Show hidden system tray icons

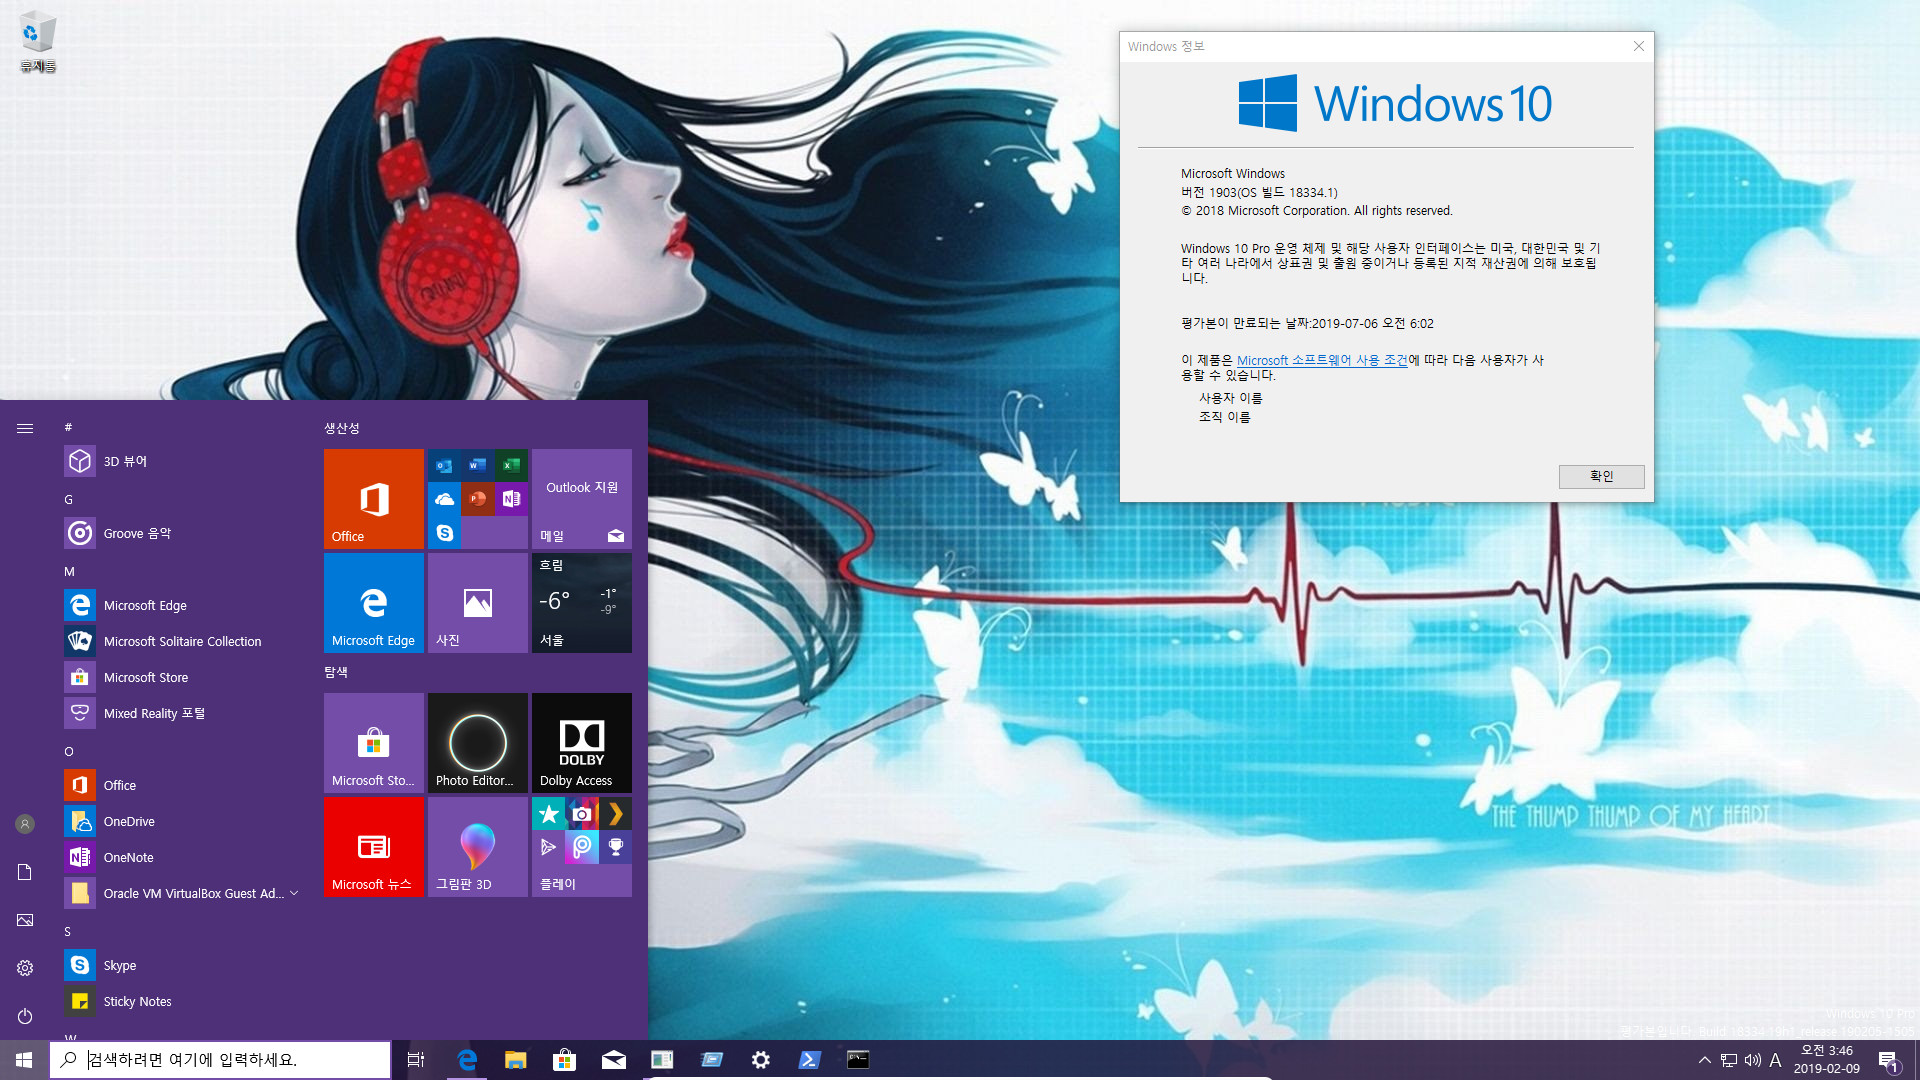(1705, 1060)
